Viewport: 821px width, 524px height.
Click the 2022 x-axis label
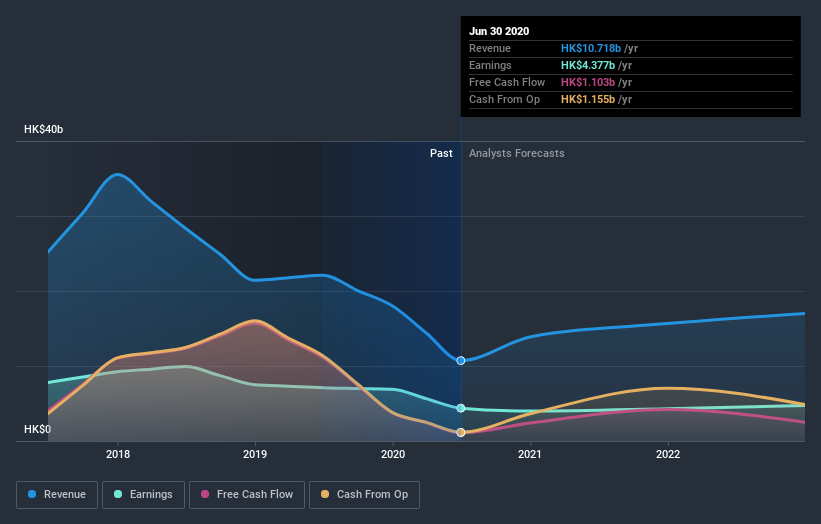(668, 454)
